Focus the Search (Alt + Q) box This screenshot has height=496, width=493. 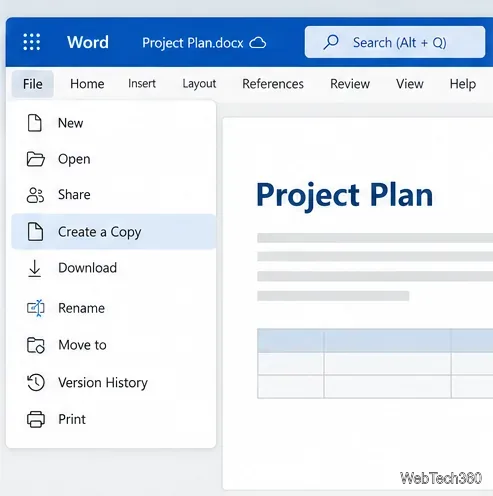(x=395, y=42)
